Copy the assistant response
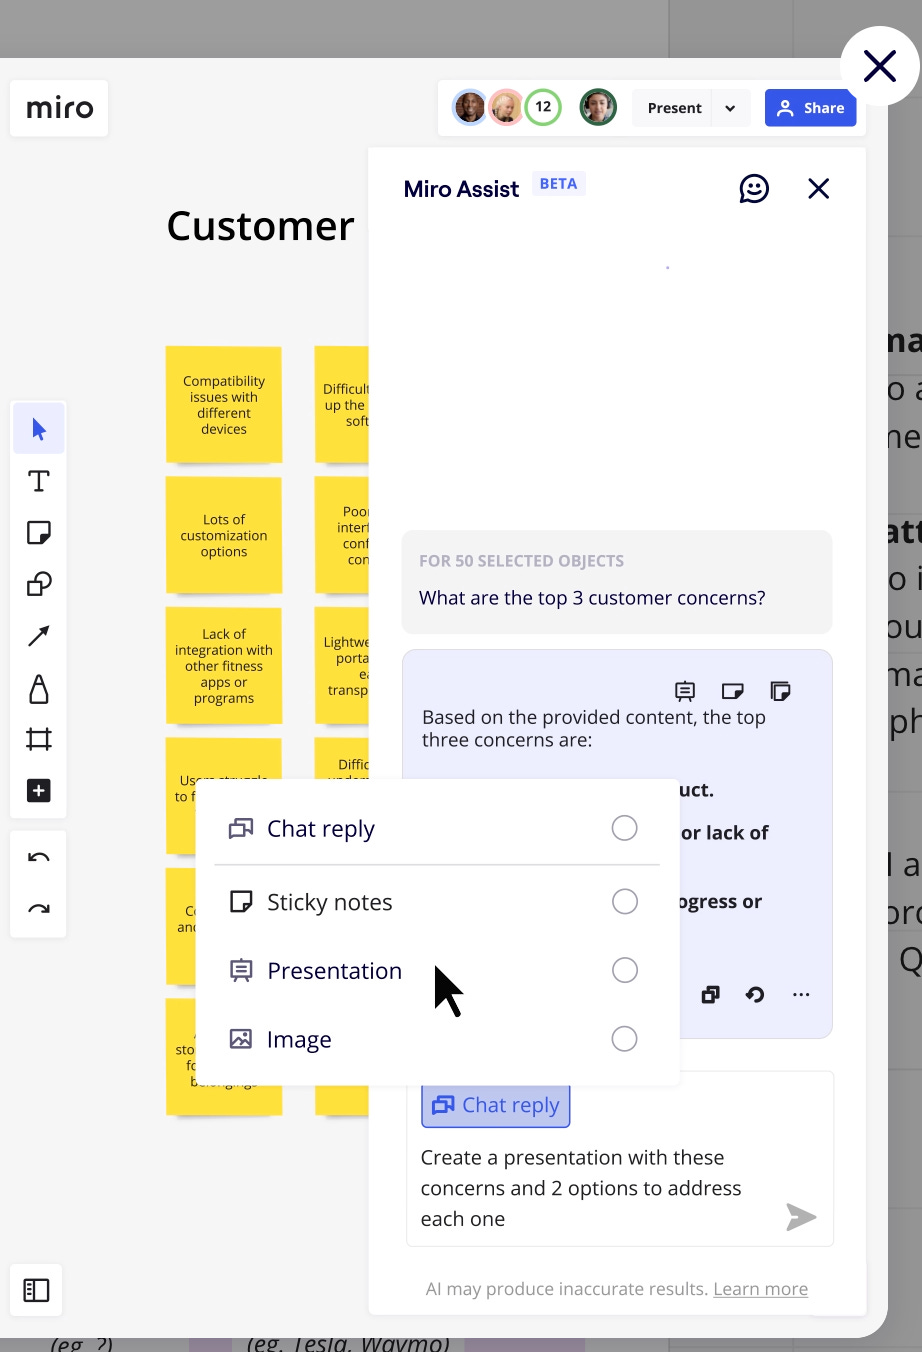The height and width of the screenshot is (1352, 922). (711, 994)
